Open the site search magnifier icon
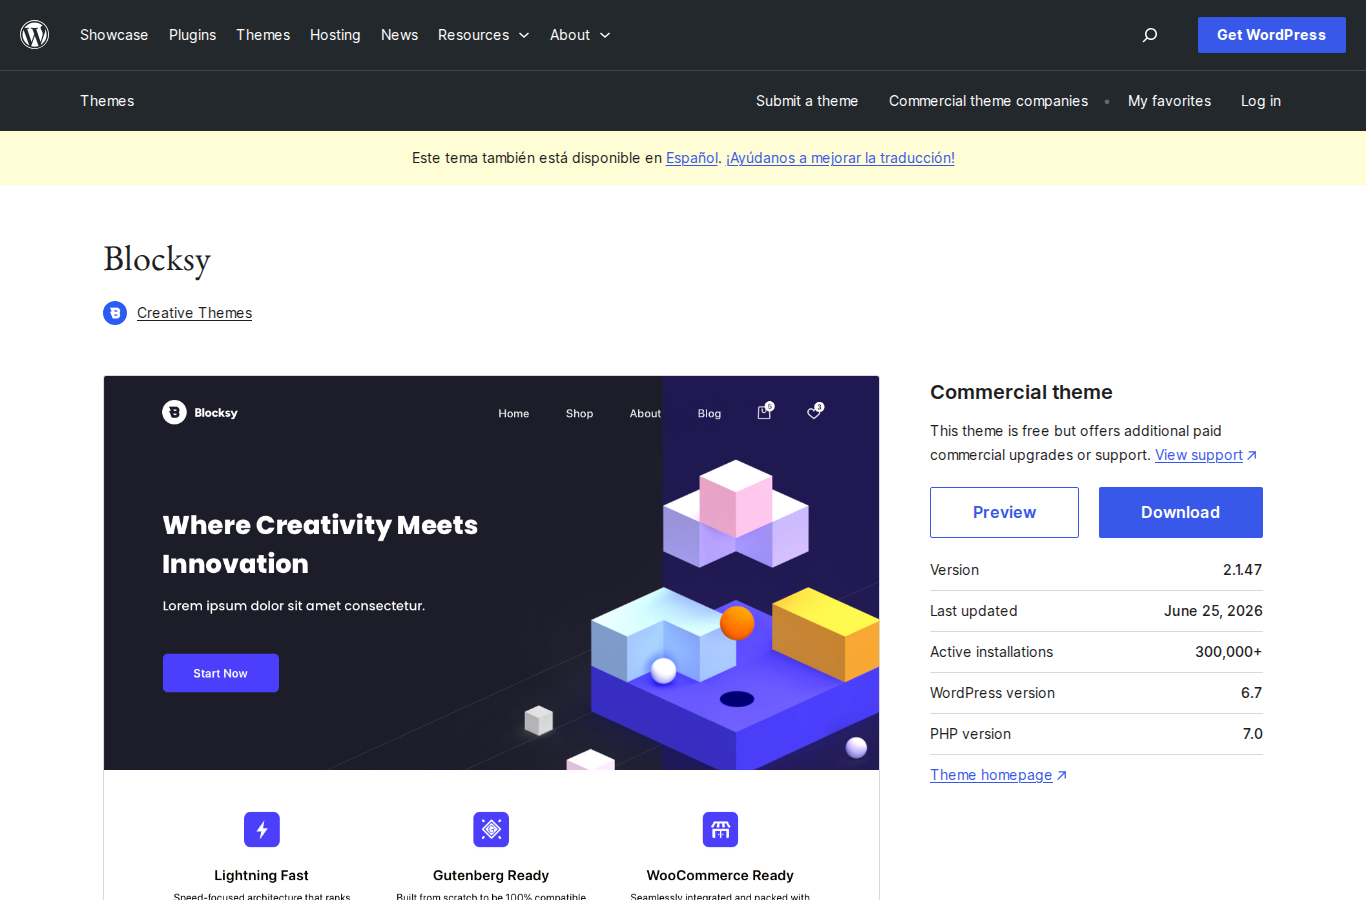 coord(1150,35)
